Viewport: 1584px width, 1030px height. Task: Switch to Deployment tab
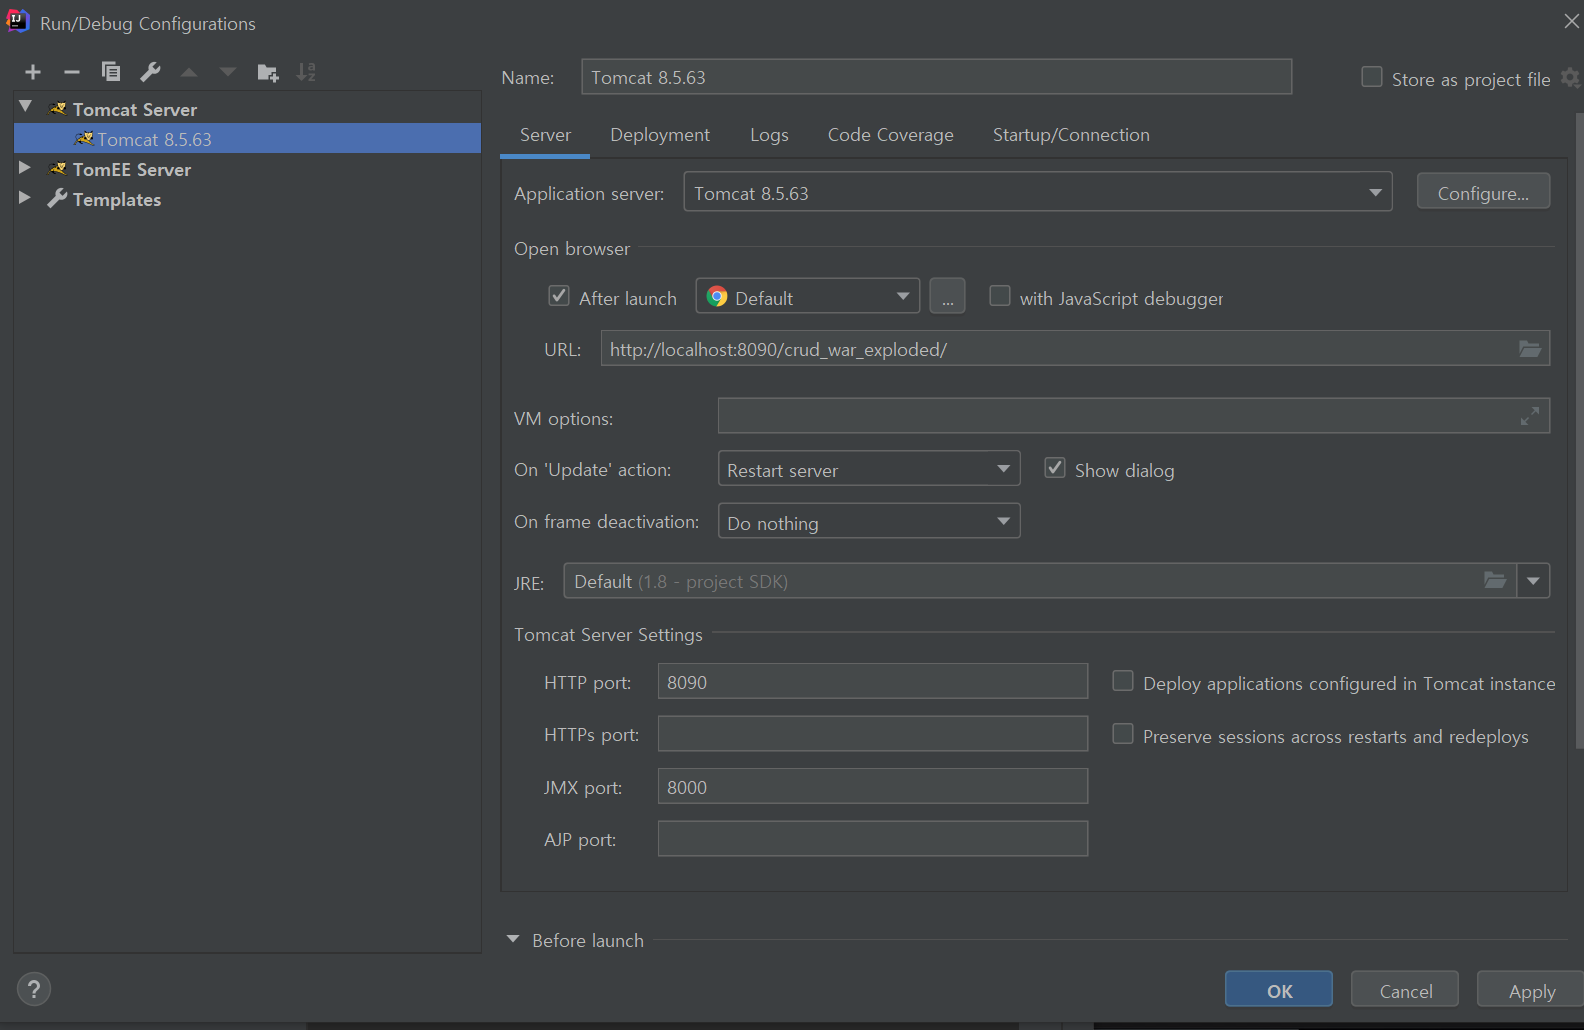(660, 135)
